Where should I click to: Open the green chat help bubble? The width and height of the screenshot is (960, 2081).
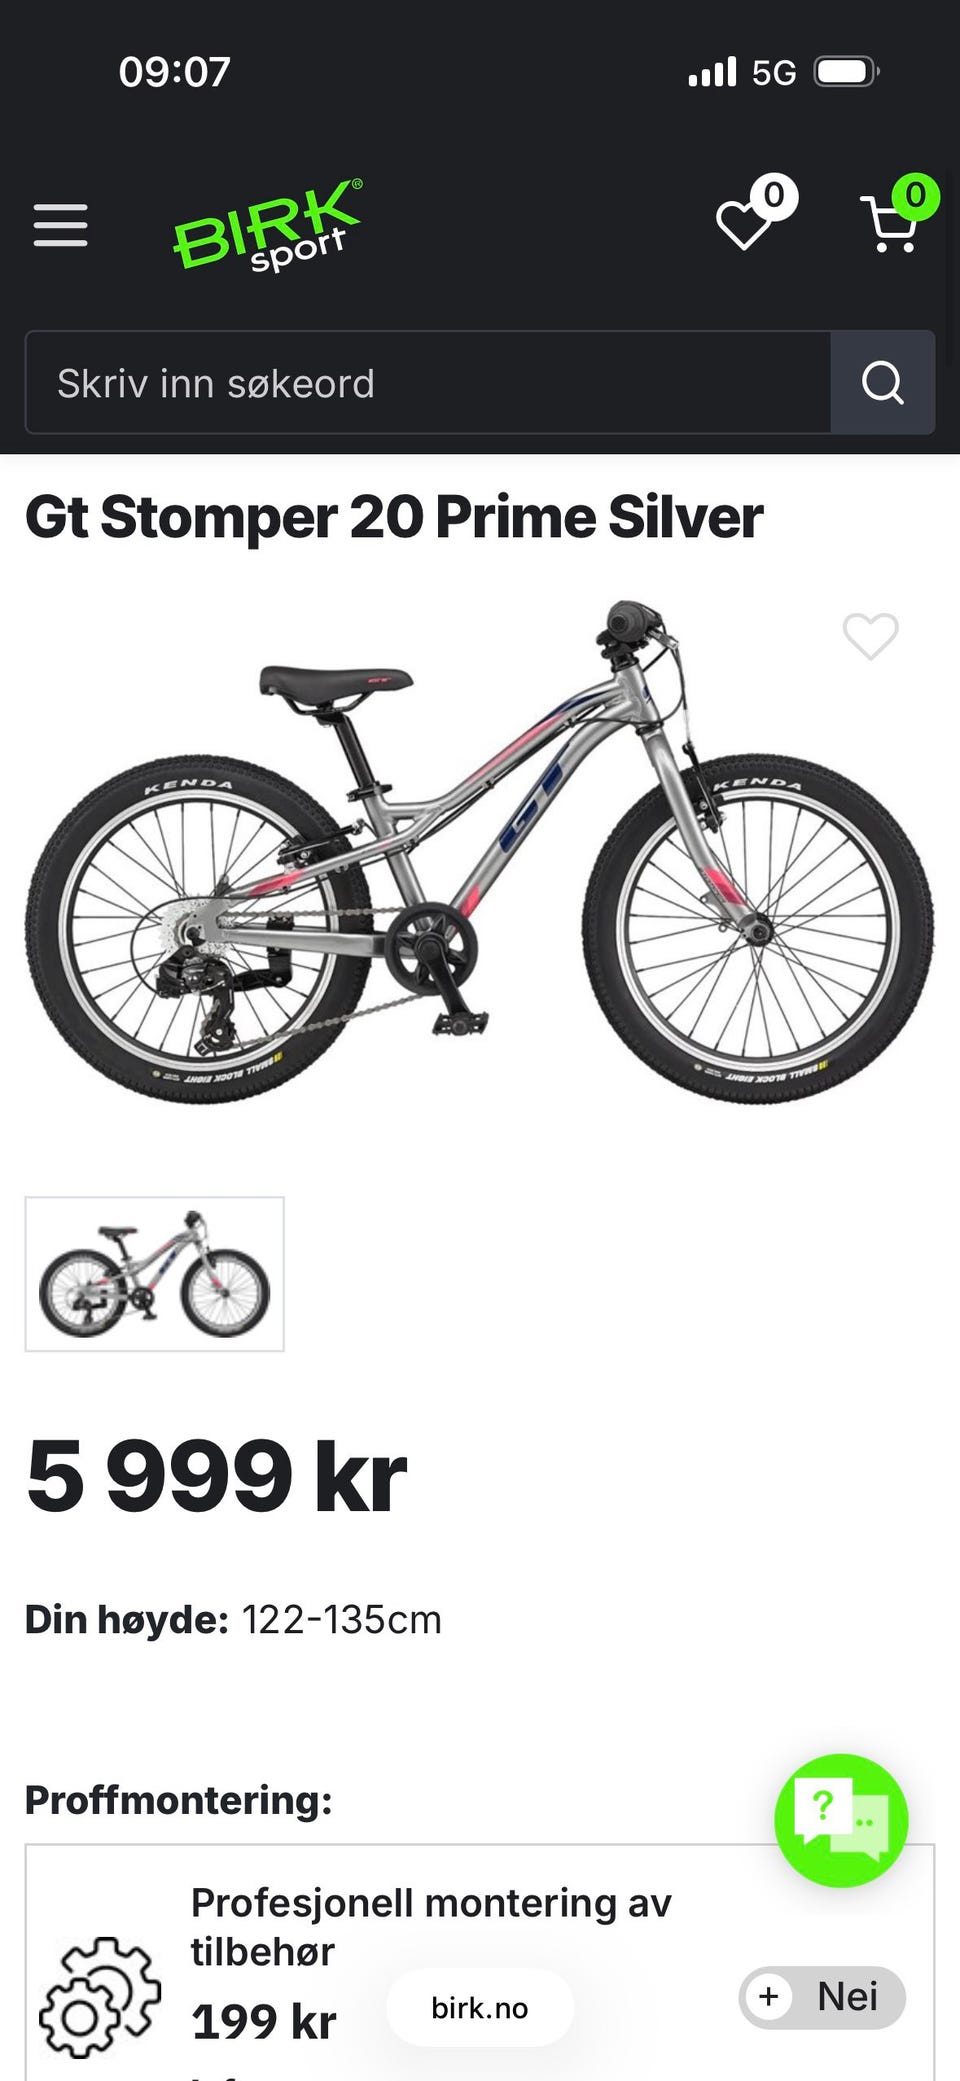pos(841,1820)
